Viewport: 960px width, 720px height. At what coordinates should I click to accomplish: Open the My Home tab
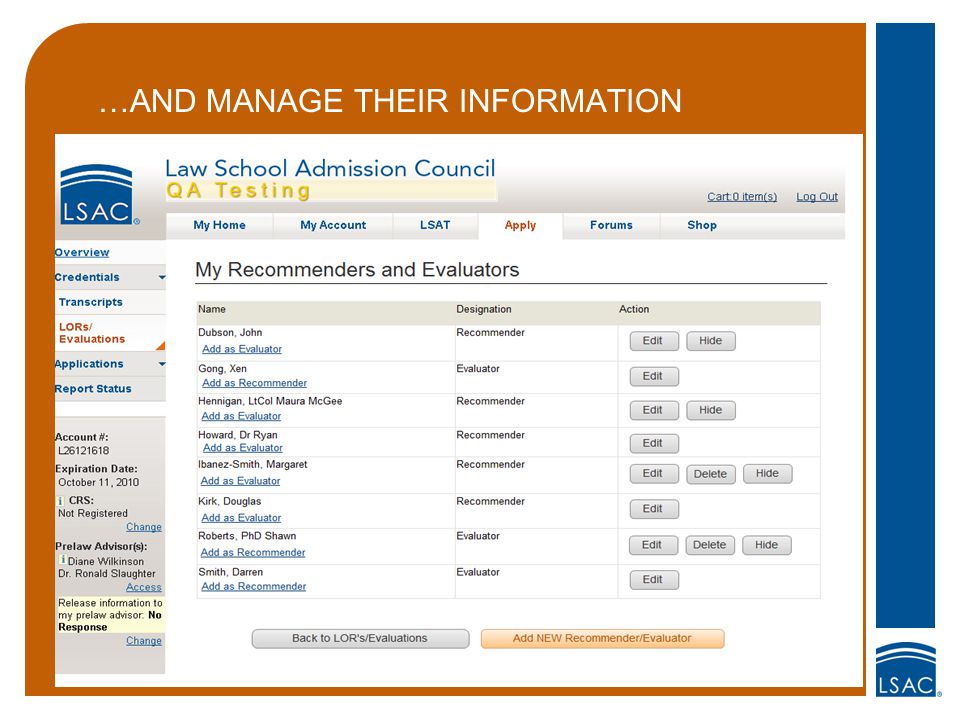tap(219, 225)
